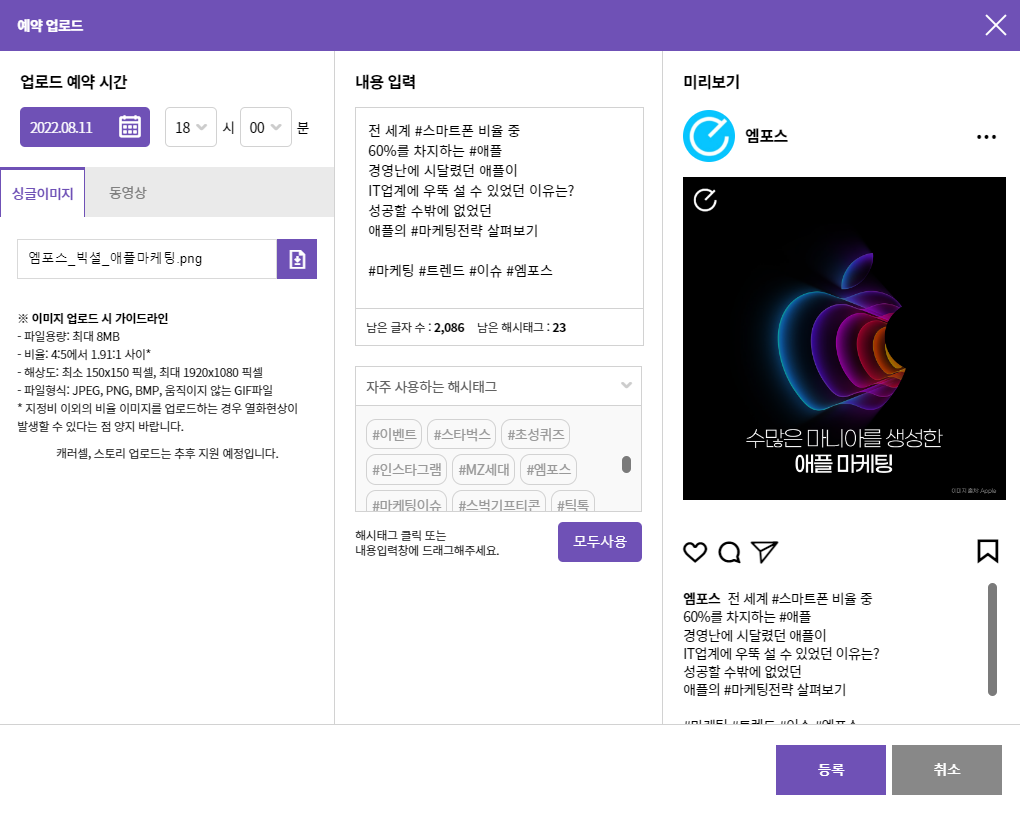This screenshot has height=815, width=1020.
Task: Click the 남은 글자 수 : 2,086 counter
Action: pos(415,327)
